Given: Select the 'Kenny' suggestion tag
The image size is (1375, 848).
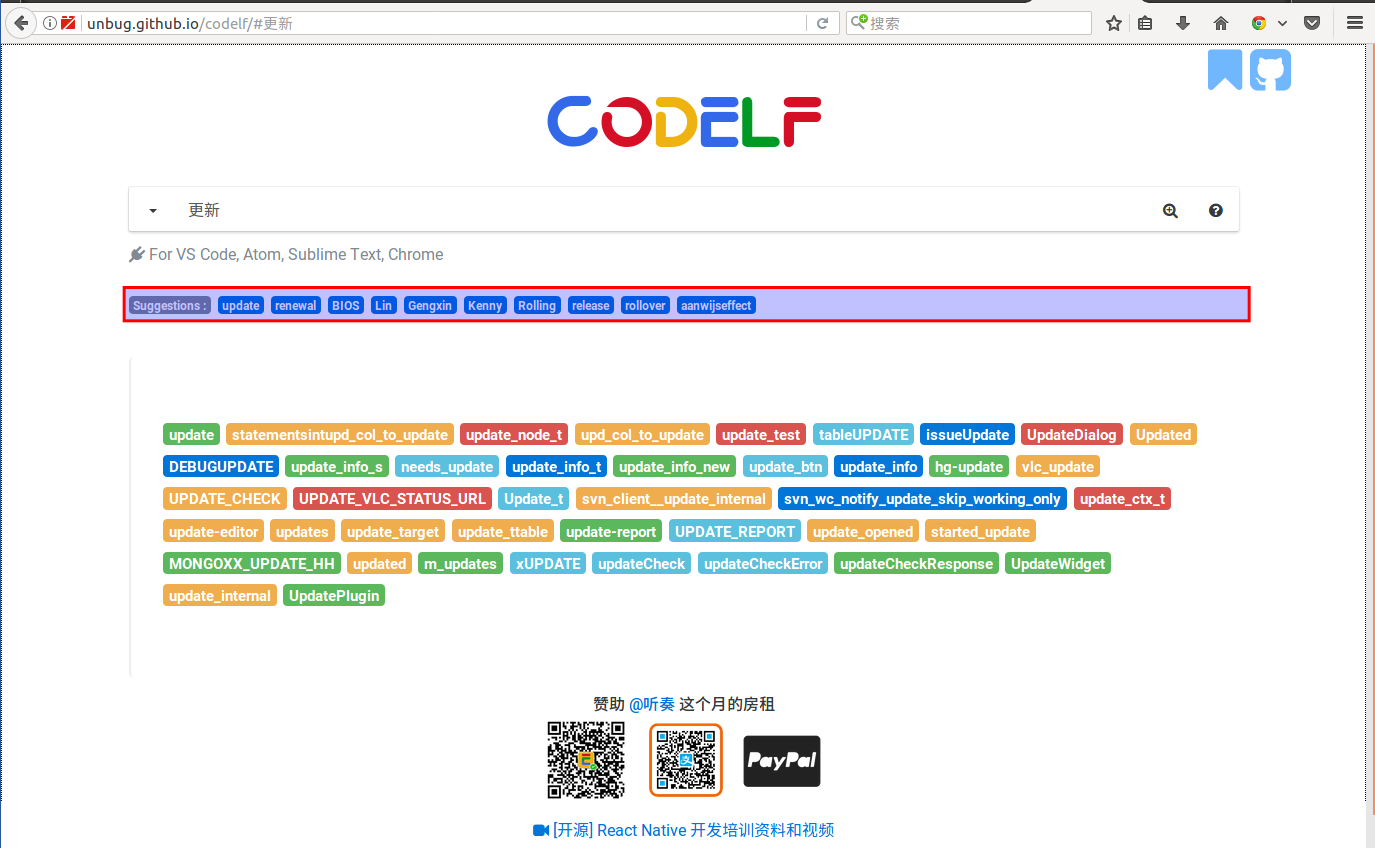Looking at the screenshot, I should tap(485, 305).
